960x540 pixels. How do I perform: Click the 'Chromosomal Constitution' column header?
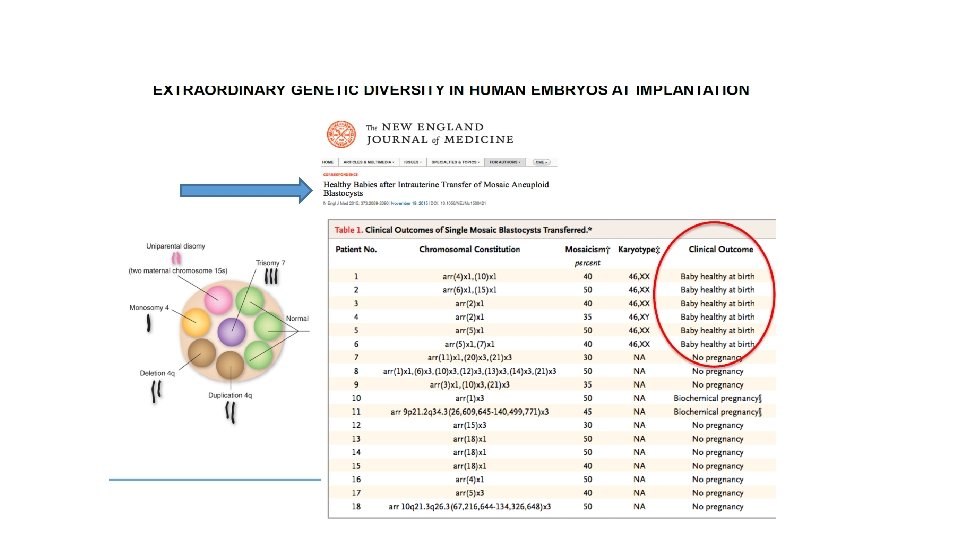(470, 249)
